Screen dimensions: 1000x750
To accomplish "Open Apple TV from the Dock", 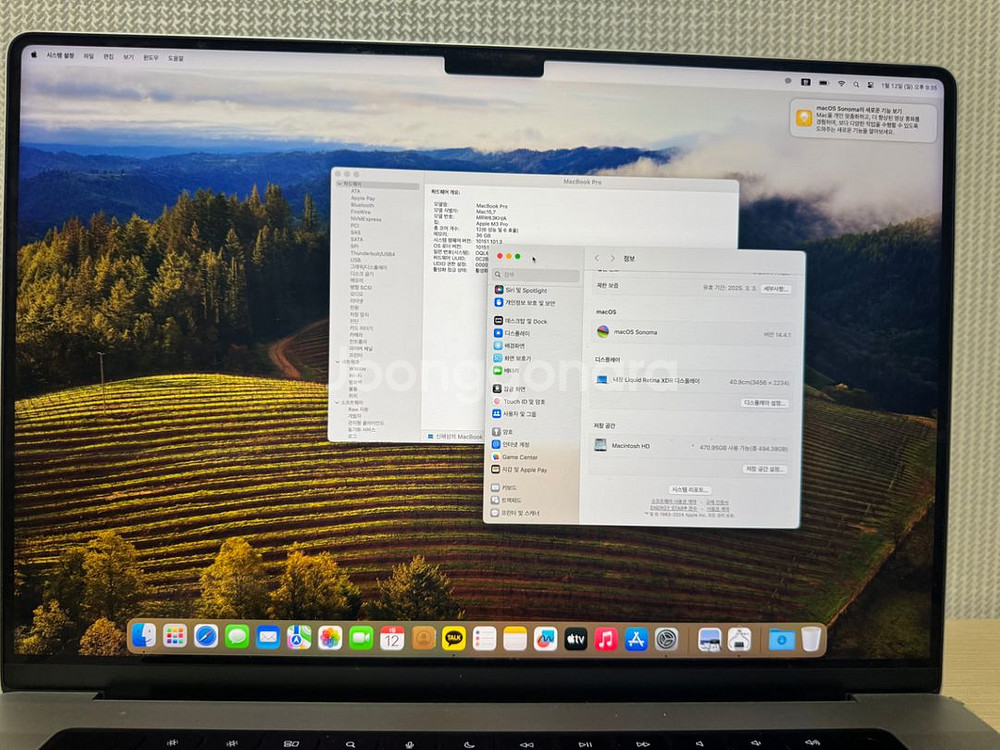I will pos(575,638).
